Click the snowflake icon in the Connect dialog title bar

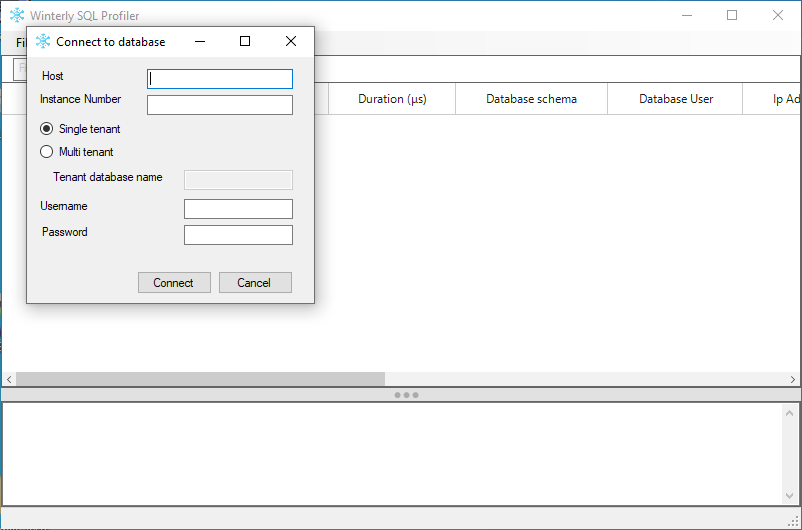pyautogui.click(x=43, y=41)
